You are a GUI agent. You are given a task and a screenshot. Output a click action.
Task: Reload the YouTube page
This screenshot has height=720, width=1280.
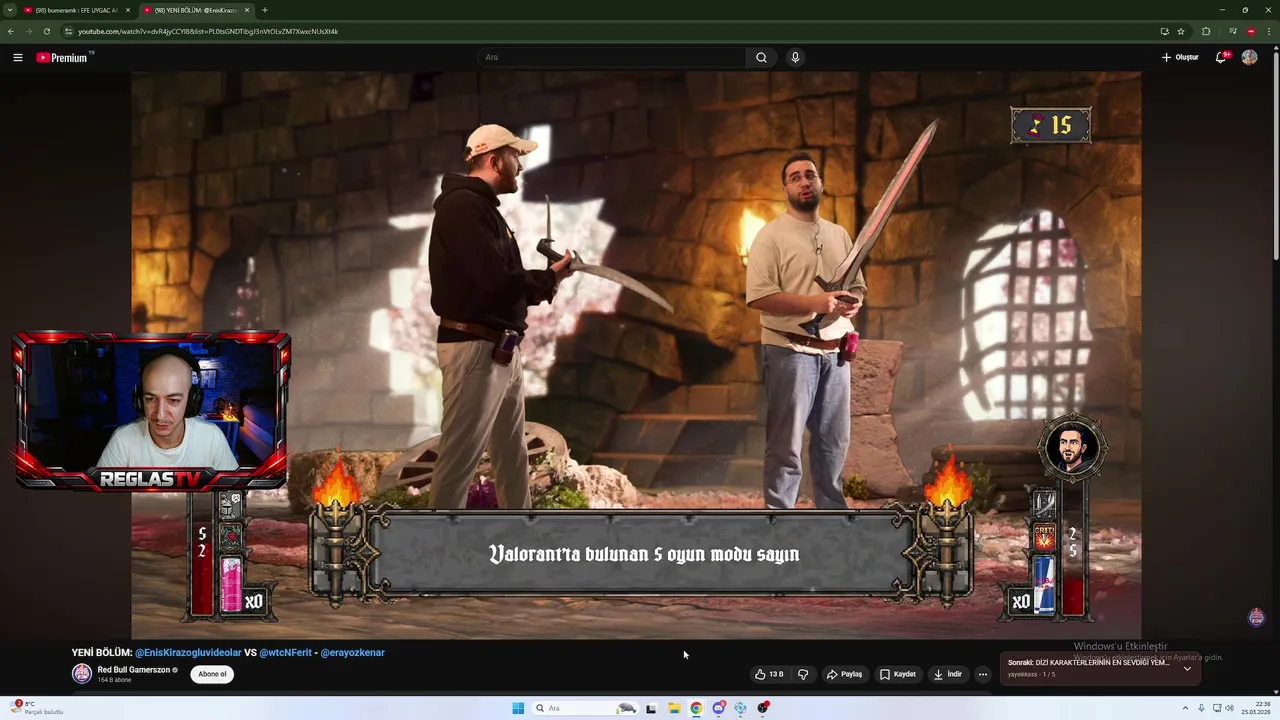point(46,31)
